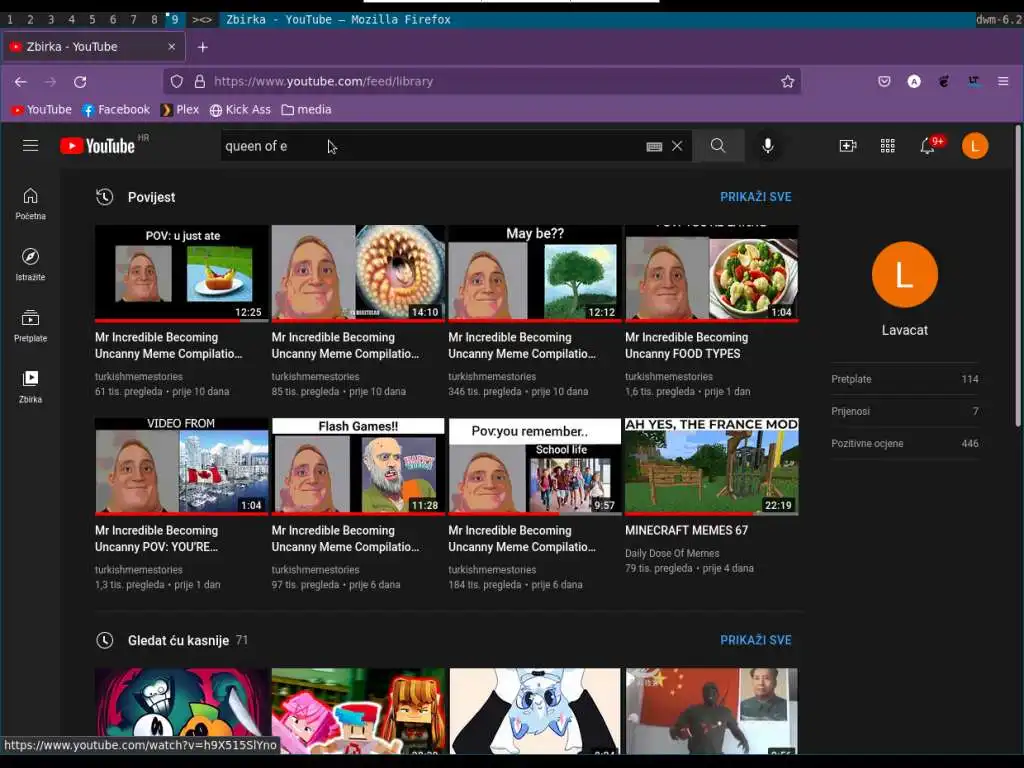Click the Prijenosi 7 stat row
Image resolution: width=1024 pixels, height=768 pixels.
click(904, 411)
